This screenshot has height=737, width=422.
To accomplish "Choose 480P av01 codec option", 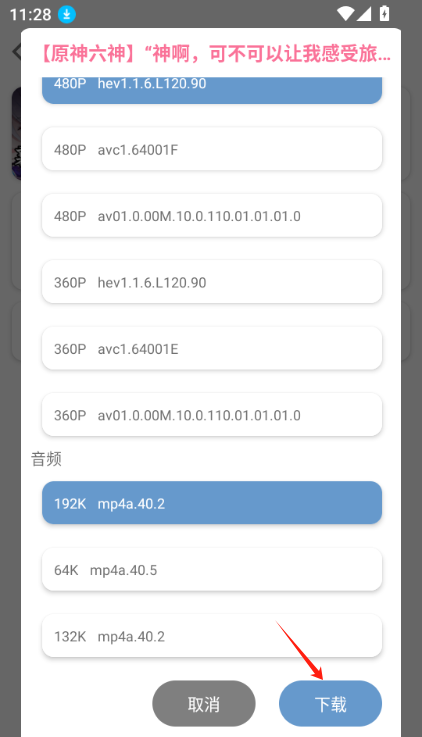I will pyautogui.click(x=212, y=216).
